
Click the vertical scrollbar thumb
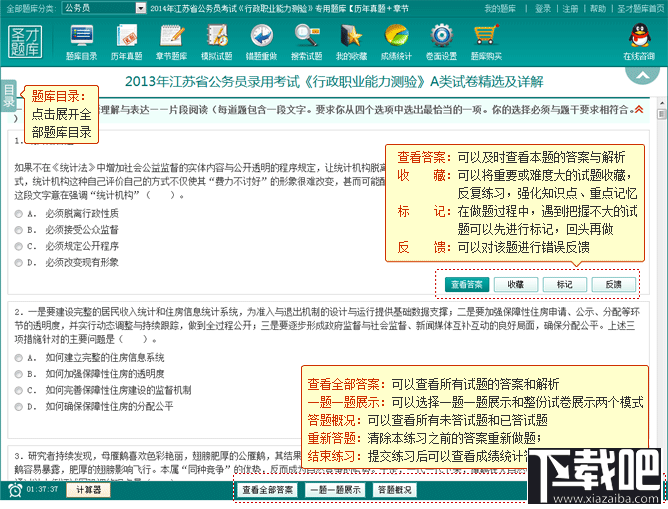(661, 114)
